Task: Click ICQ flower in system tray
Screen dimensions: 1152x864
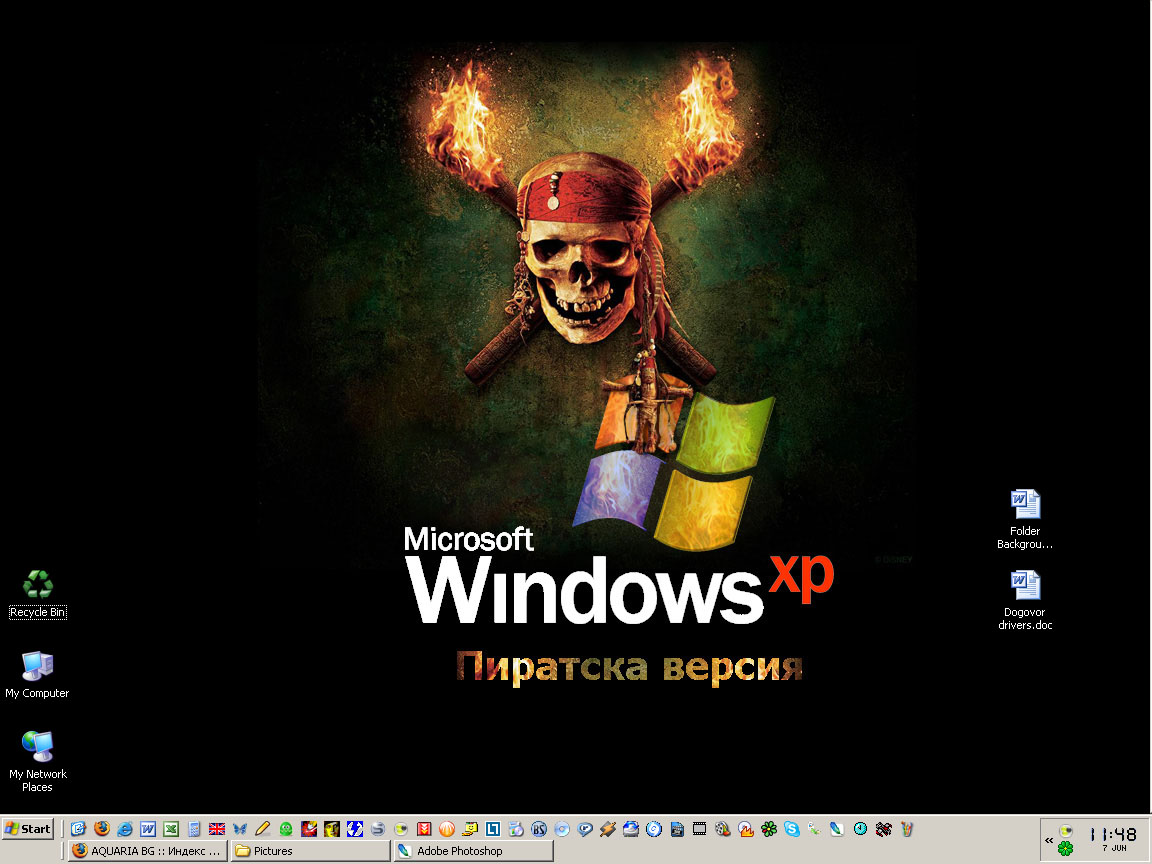Action: point(1065,849)
